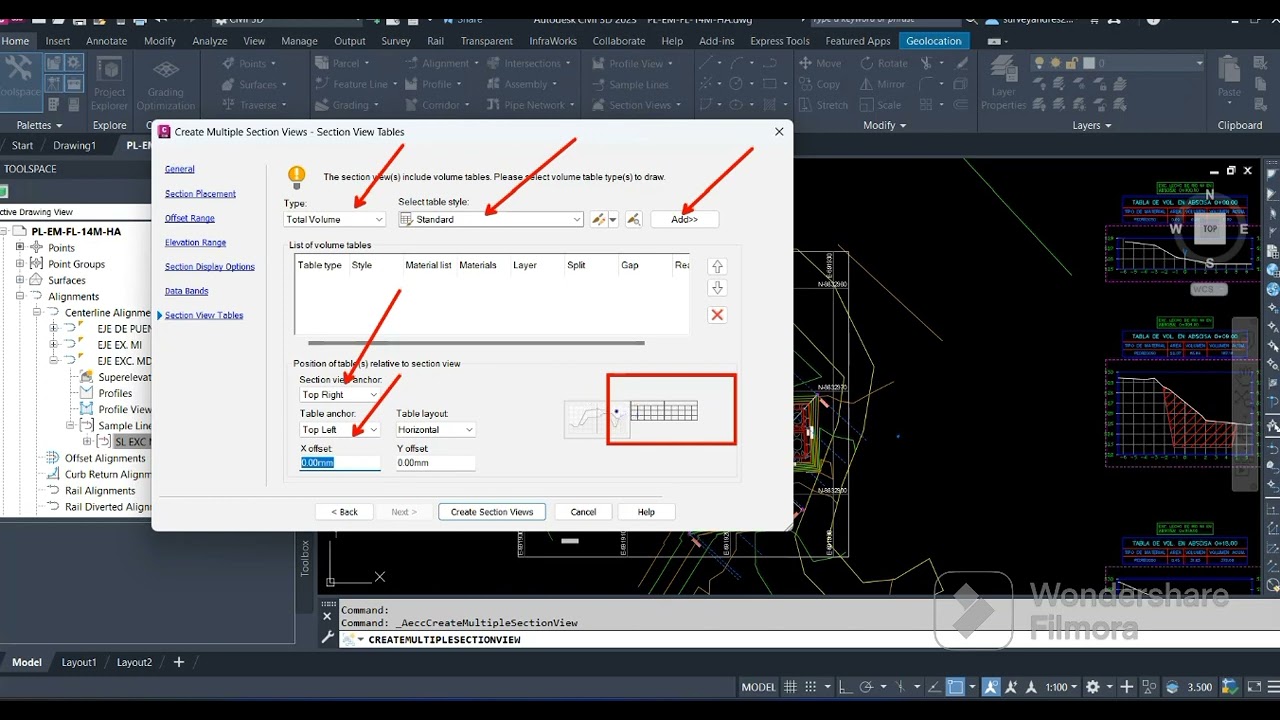The width and height of the screenshot is (1280, 720).
Task: Go to Section Display Options link
Action: point(210,267)
